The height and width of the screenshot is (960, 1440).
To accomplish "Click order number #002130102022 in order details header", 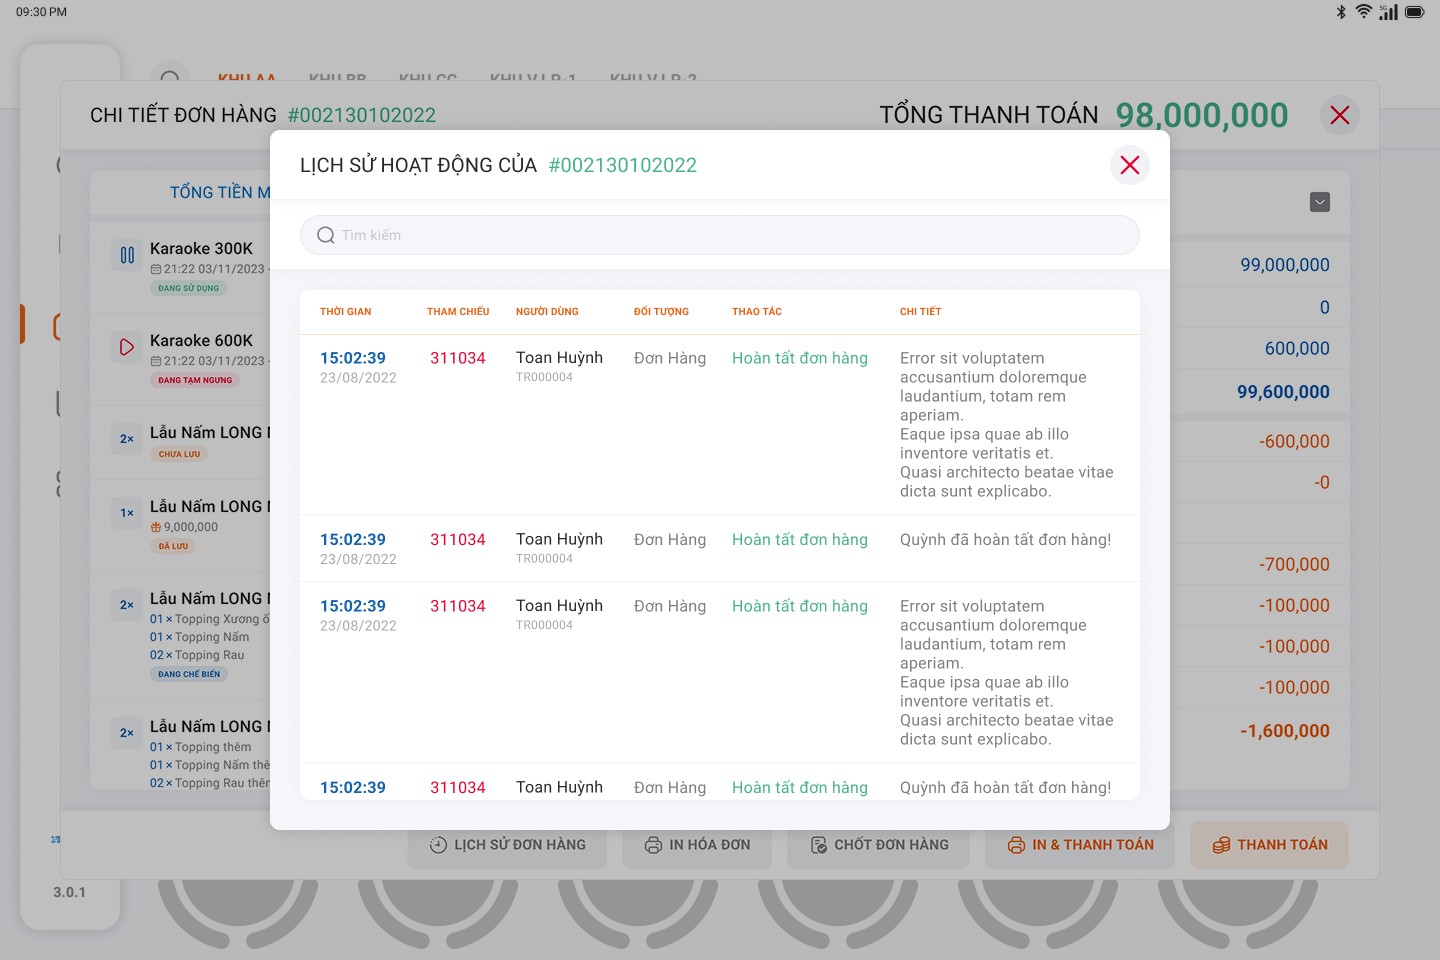I will [x=362, y=115].
